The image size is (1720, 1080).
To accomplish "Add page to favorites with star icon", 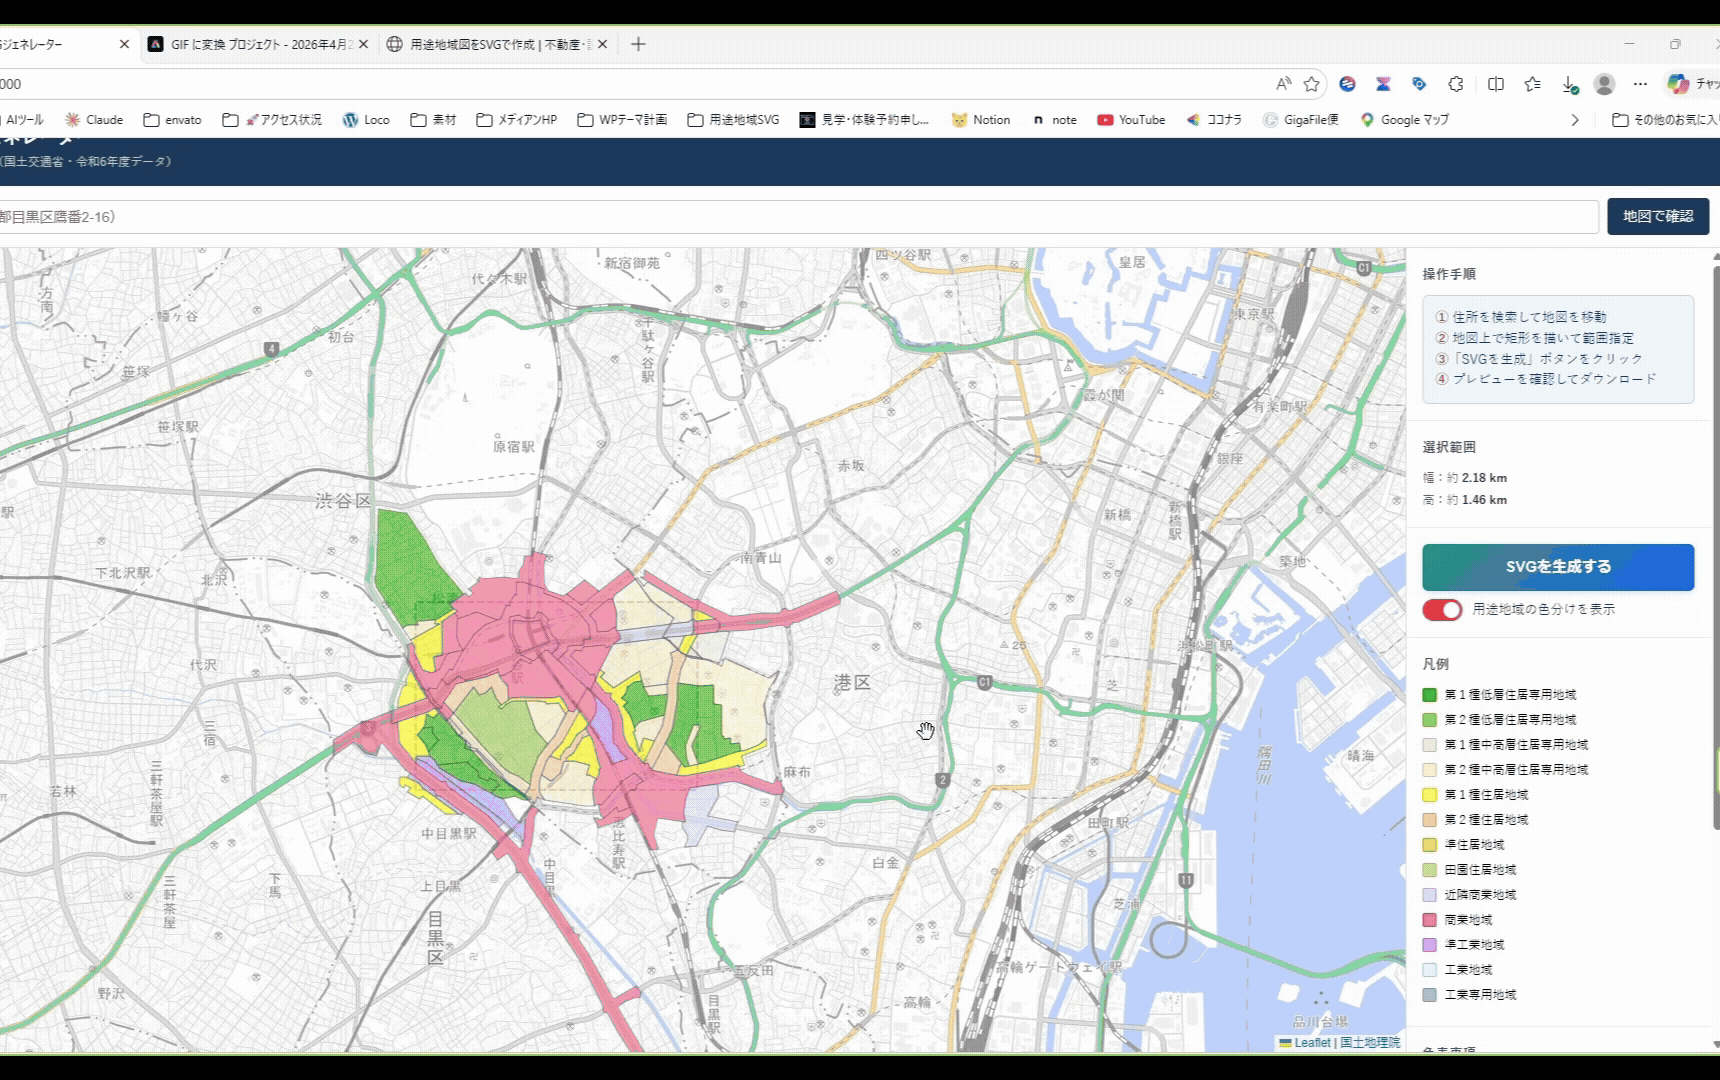I will (x=1312, y=84).
